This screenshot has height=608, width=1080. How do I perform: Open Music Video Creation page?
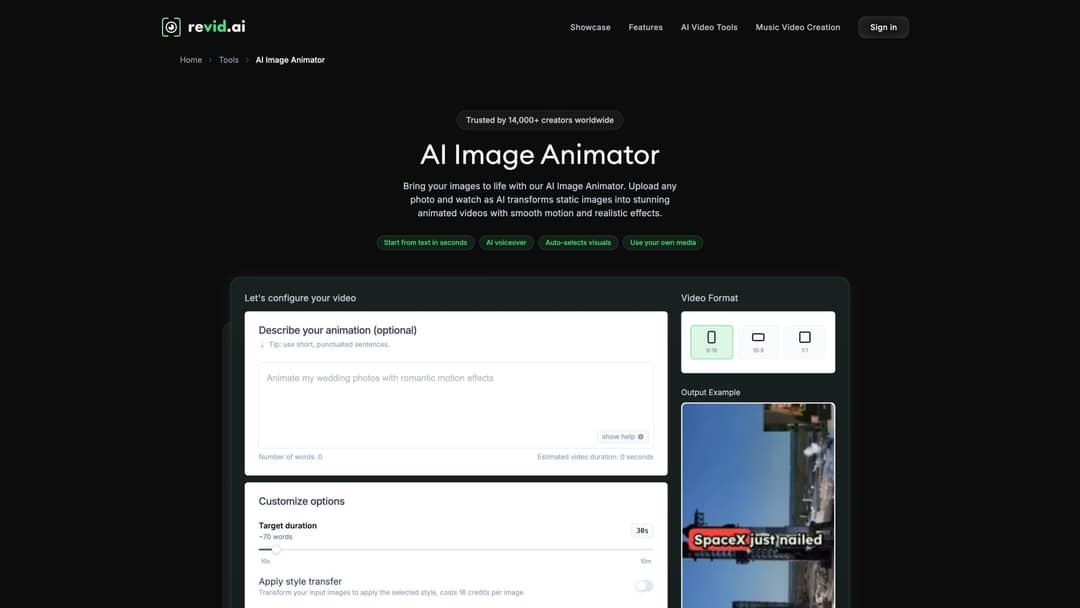[798, 28]
